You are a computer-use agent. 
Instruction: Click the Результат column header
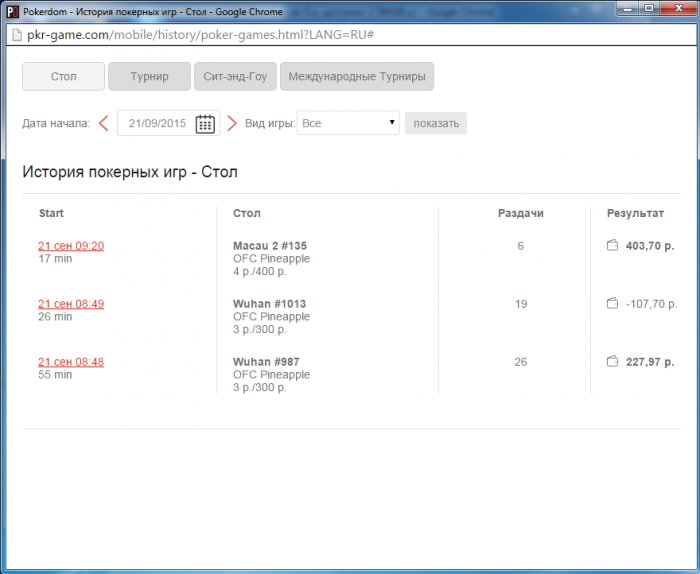635,213
